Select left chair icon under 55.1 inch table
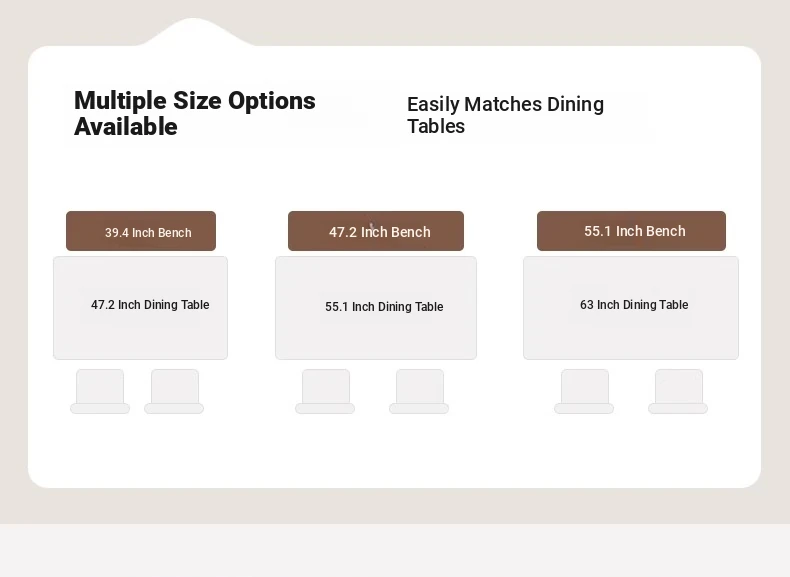The image size is (790, 577). pos(325,392)
